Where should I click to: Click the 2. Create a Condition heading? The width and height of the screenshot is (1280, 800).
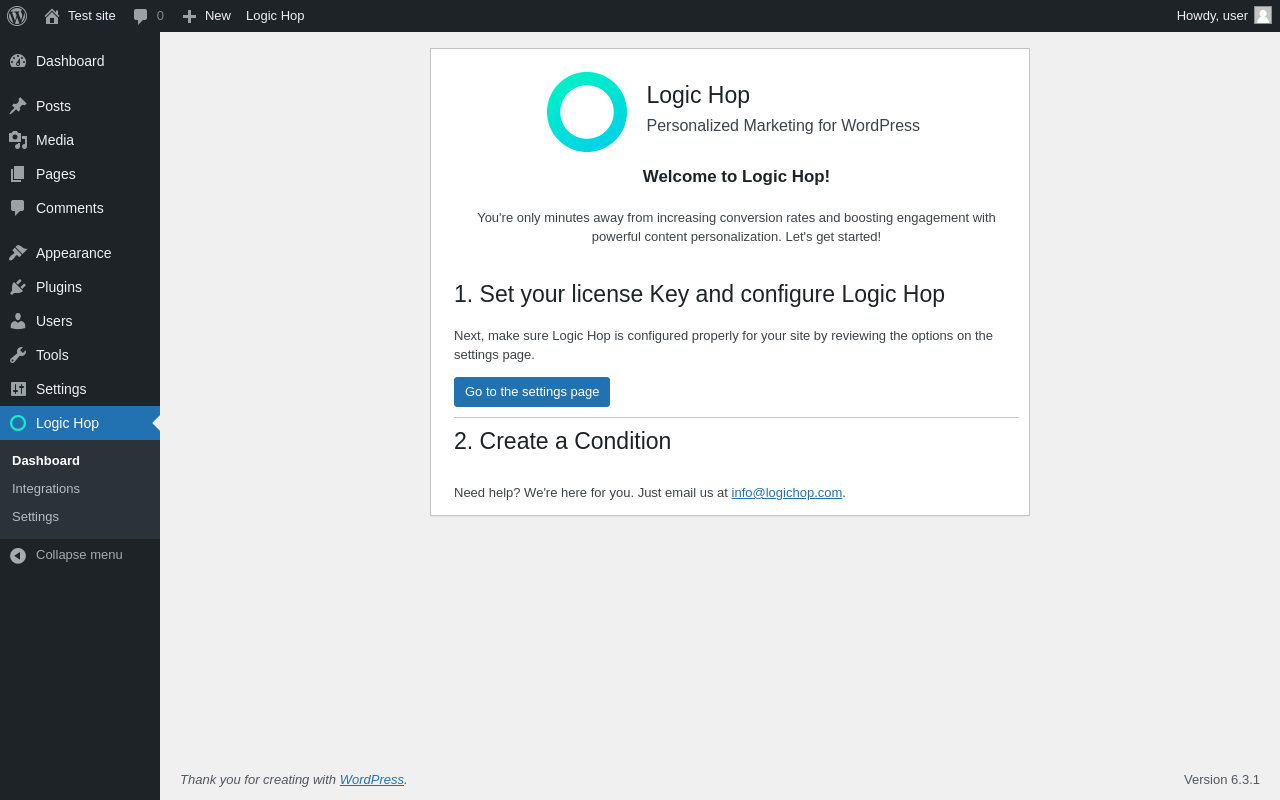[563, 441]
